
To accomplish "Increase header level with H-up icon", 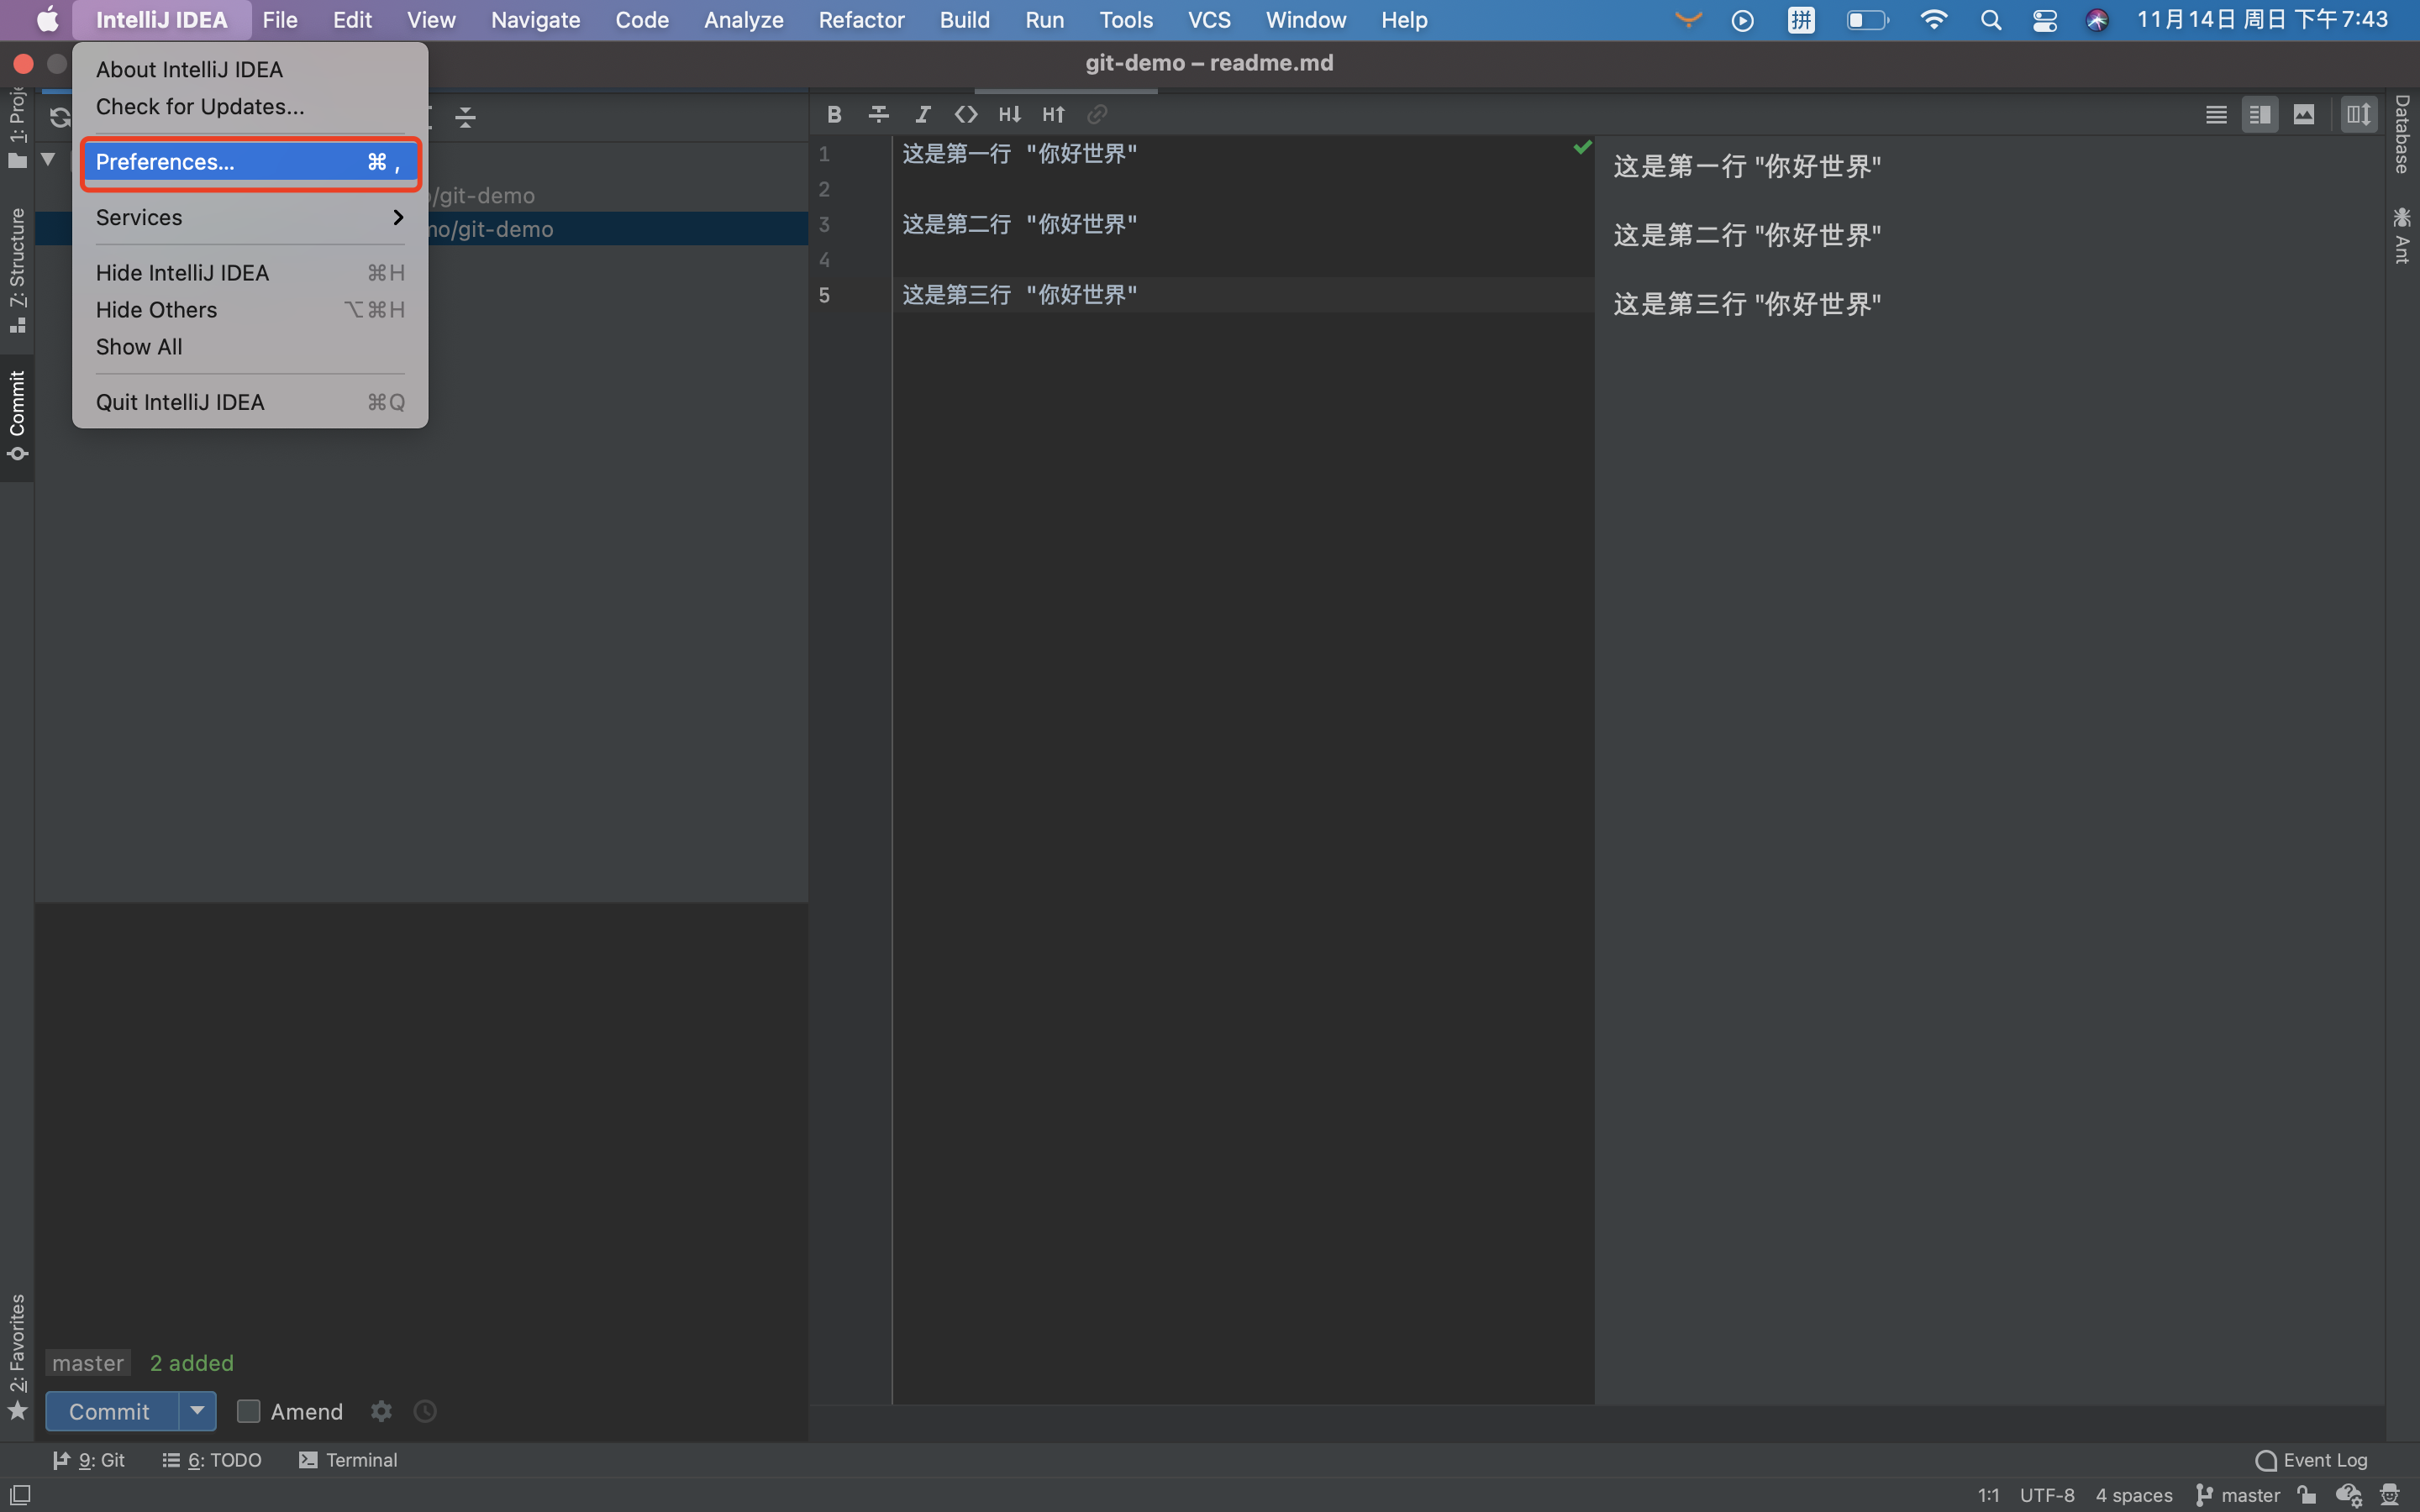I will click(x=1053, y=115).
